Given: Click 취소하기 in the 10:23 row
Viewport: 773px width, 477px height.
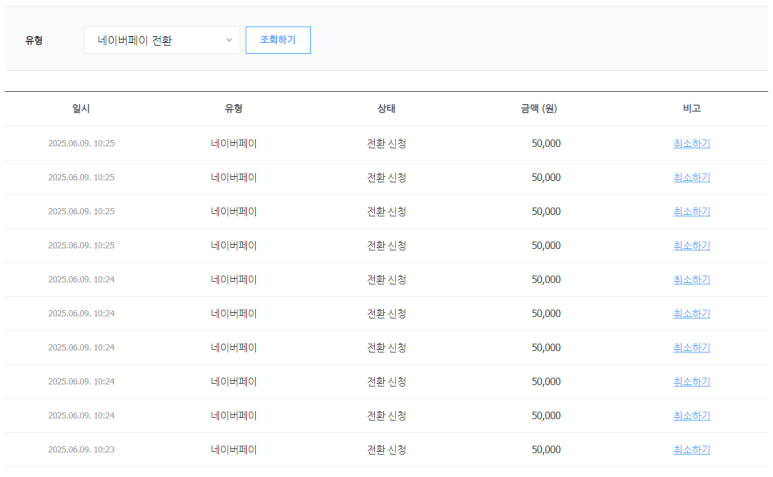Looking at the screenshot, I should pyautogui.click(x=692, y=449).
